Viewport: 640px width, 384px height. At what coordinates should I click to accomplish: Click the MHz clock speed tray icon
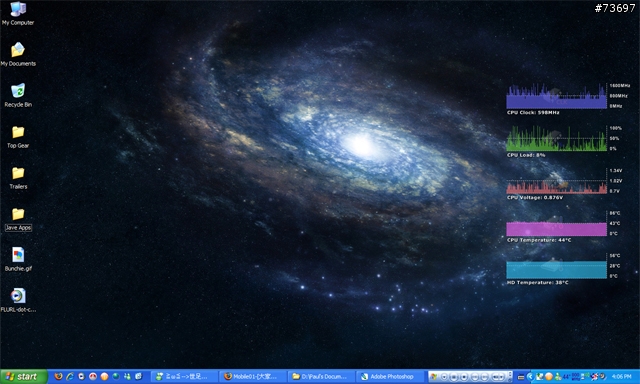[x=576, y=377]
